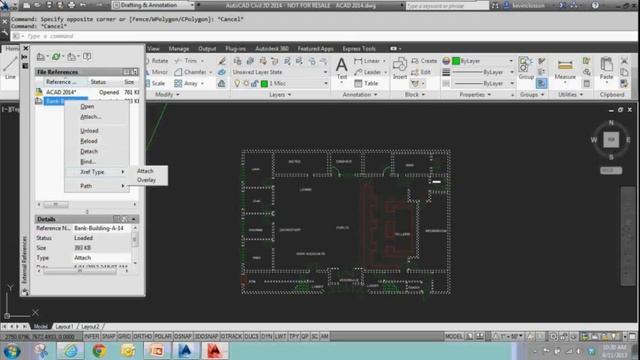Open the Path submenu in the context menu
Image resolution: width=640 pixels, height=360 pixels.
[x=97, y=186]
